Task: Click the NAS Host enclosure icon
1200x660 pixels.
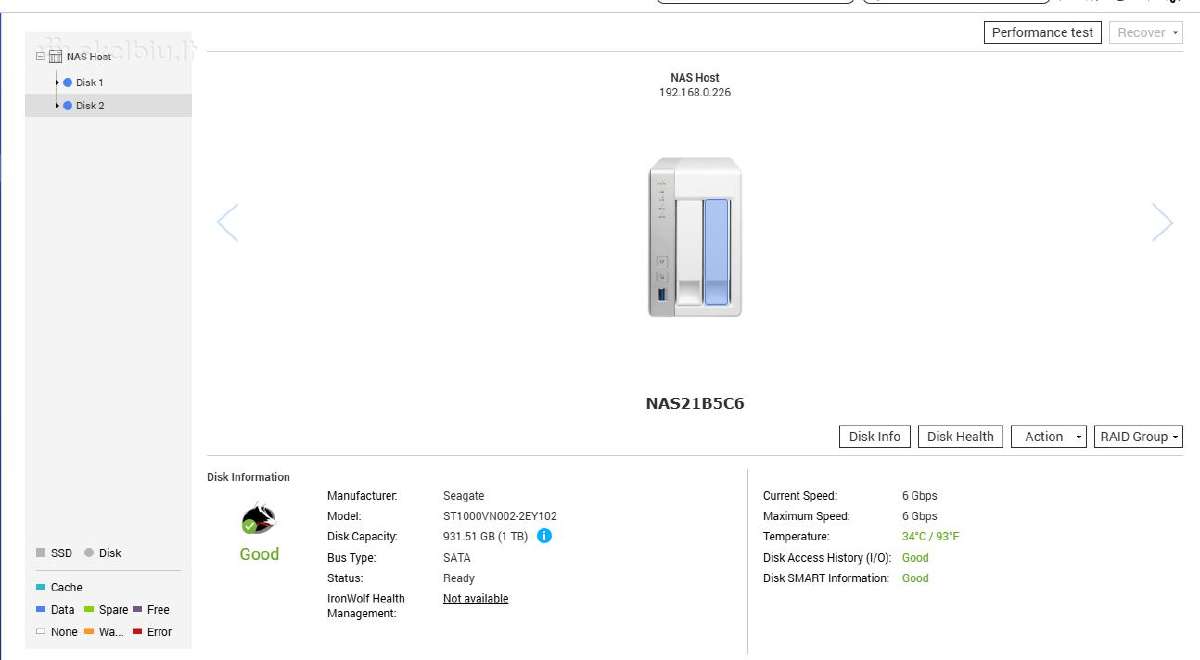Action: point(56,57)
